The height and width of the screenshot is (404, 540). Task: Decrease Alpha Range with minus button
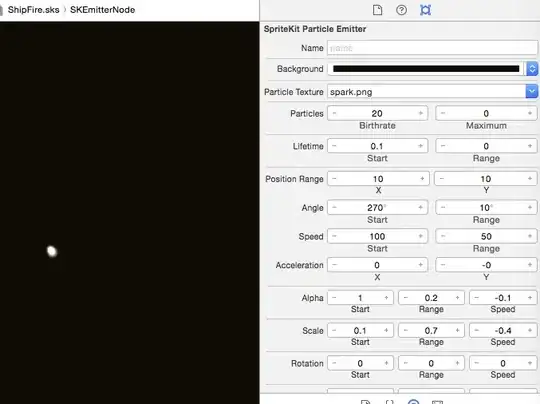406,298
